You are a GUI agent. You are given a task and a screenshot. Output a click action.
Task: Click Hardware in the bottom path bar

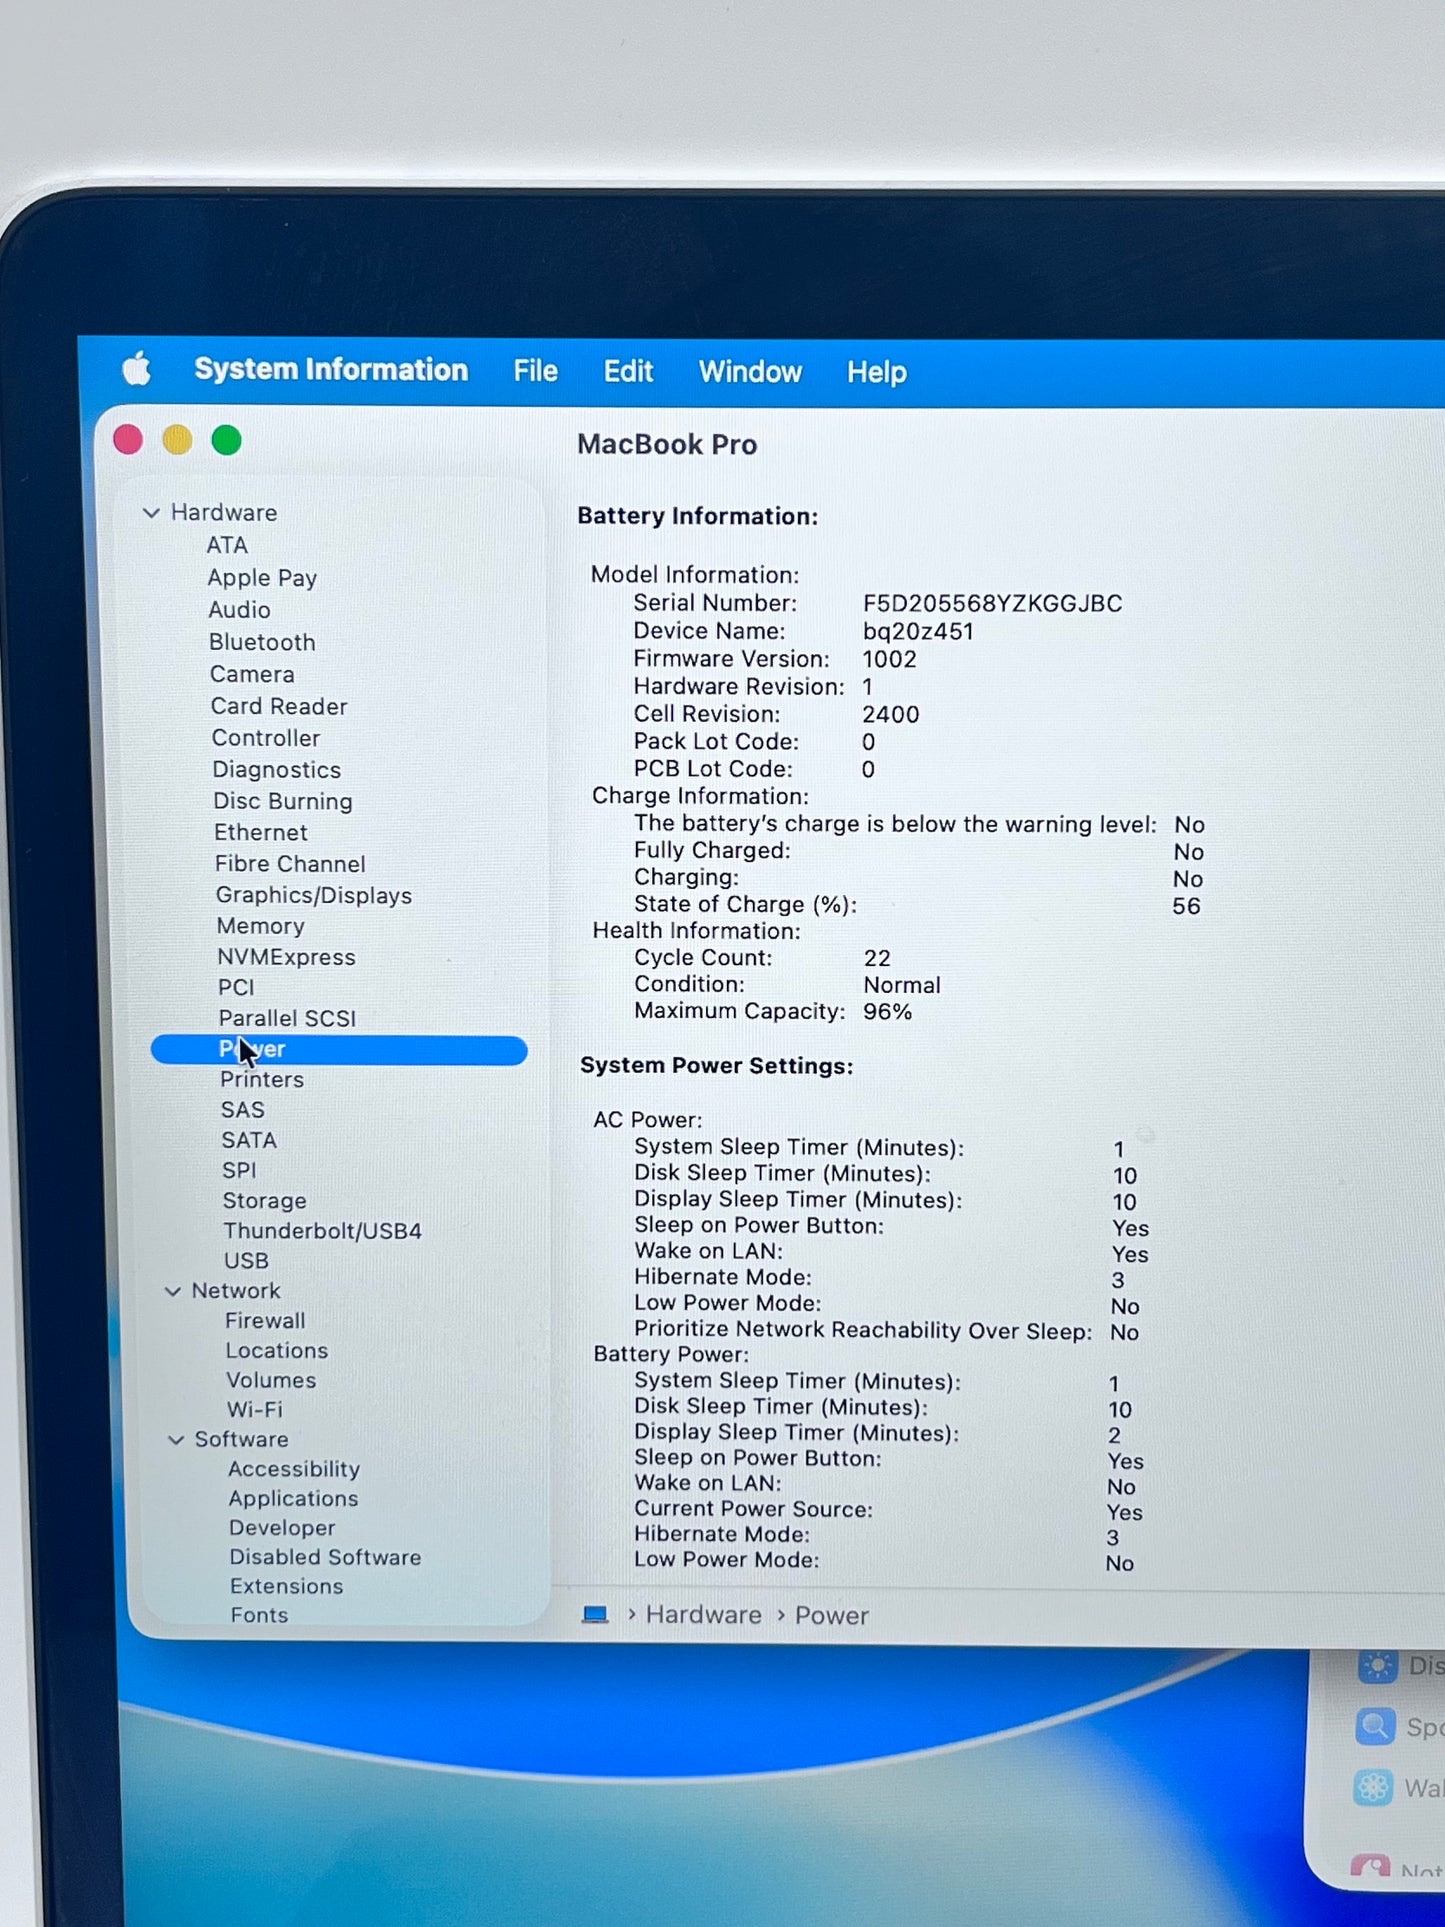point(703,1615)
